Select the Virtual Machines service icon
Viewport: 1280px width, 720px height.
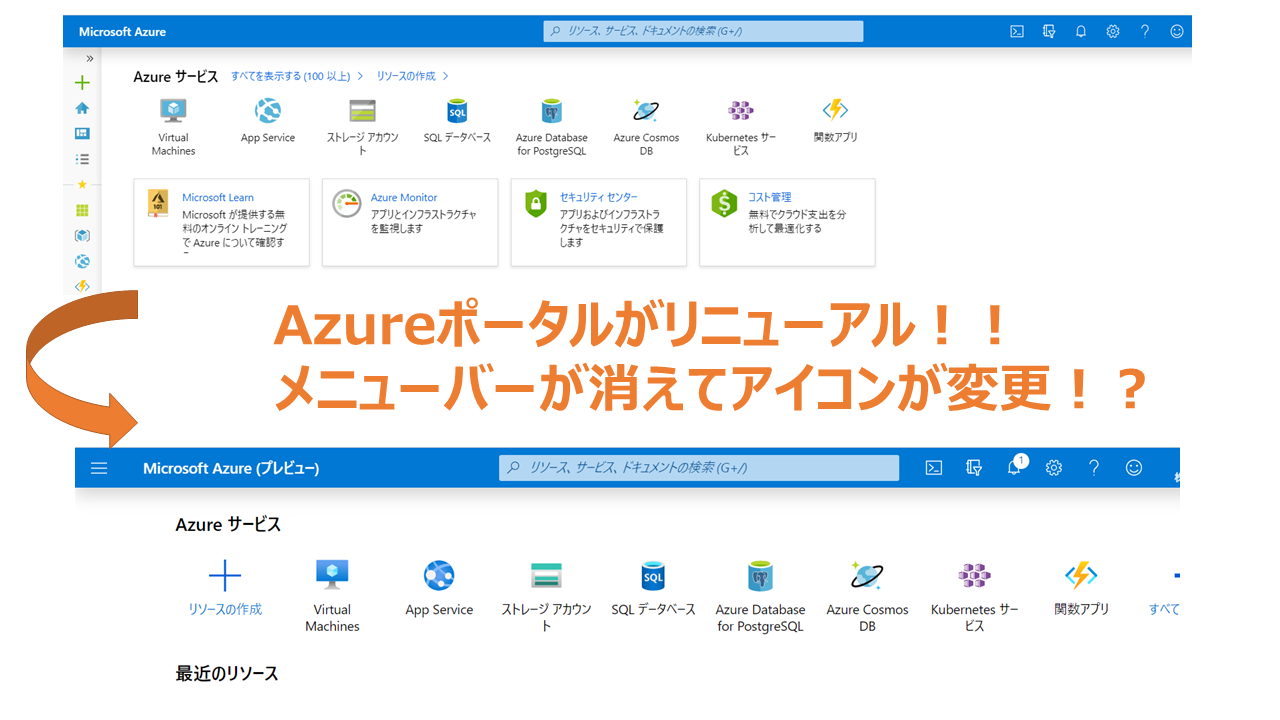click(x=172, y=111)
